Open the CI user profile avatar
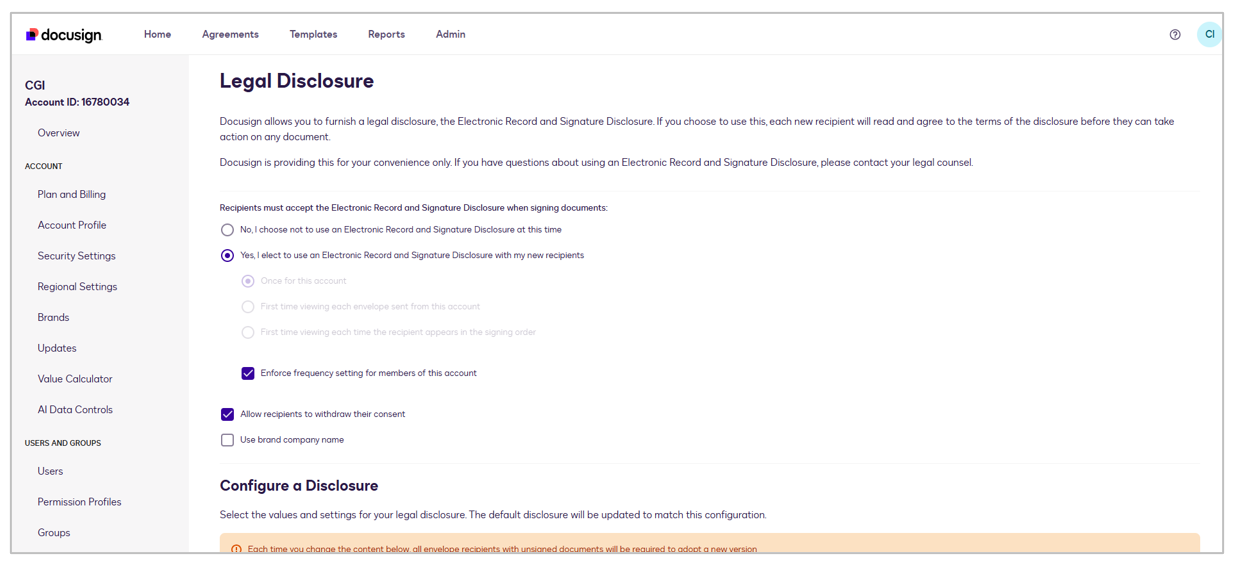The image size is (1234, 561). click(1208, 35)
